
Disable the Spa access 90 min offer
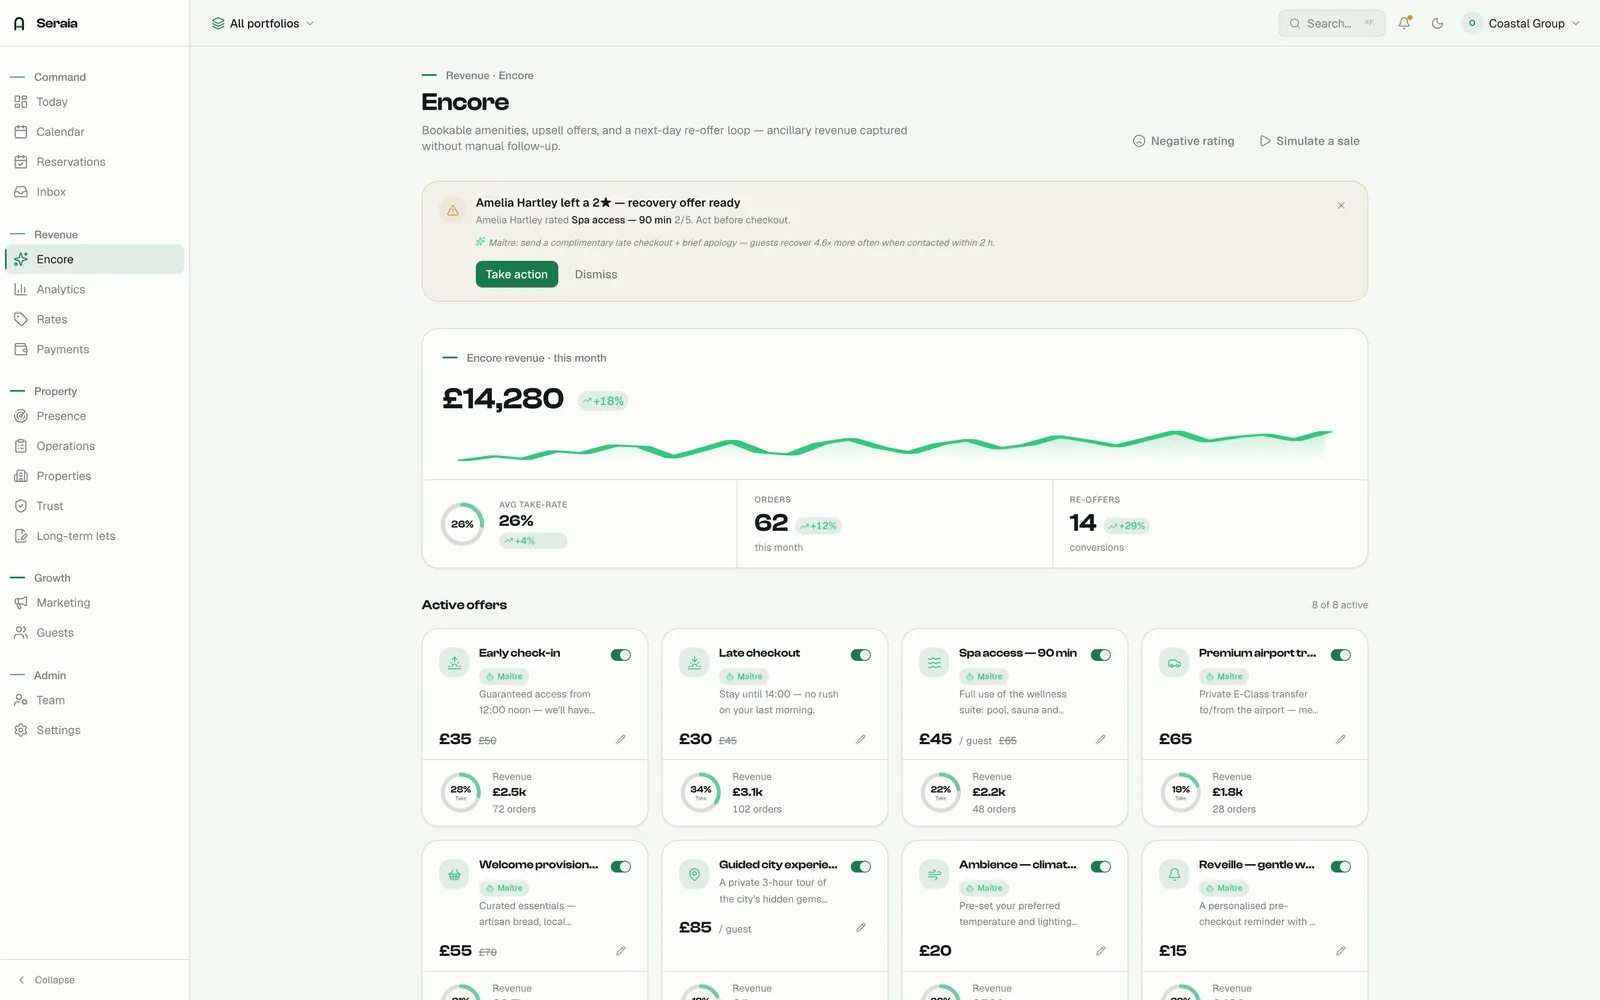pyautogui.click(x=1101, y=655)
